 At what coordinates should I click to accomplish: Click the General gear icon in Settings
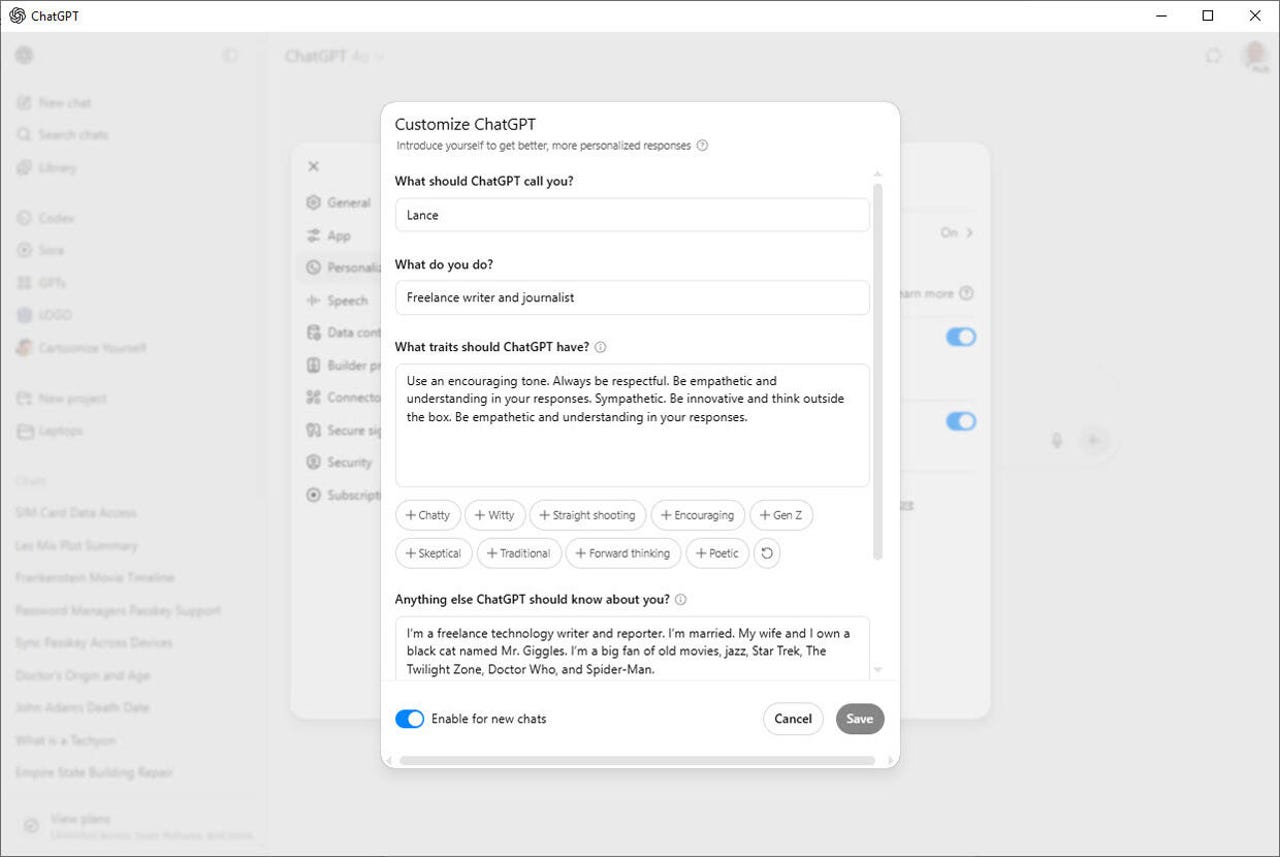click(314, 202)
